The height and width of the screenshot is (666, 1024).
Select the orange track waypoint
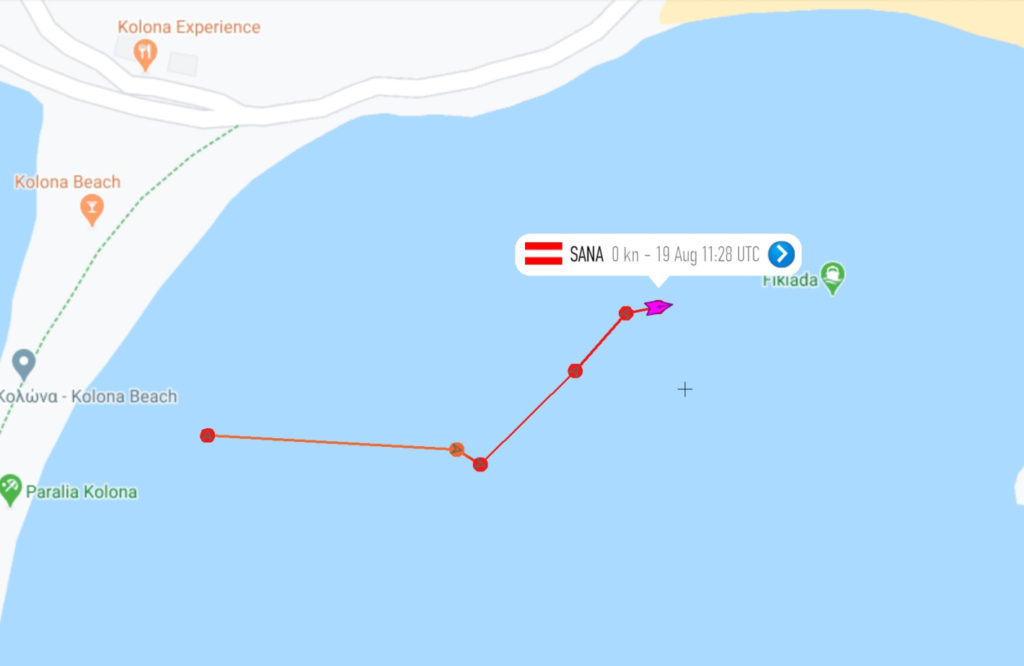(456, 449)
